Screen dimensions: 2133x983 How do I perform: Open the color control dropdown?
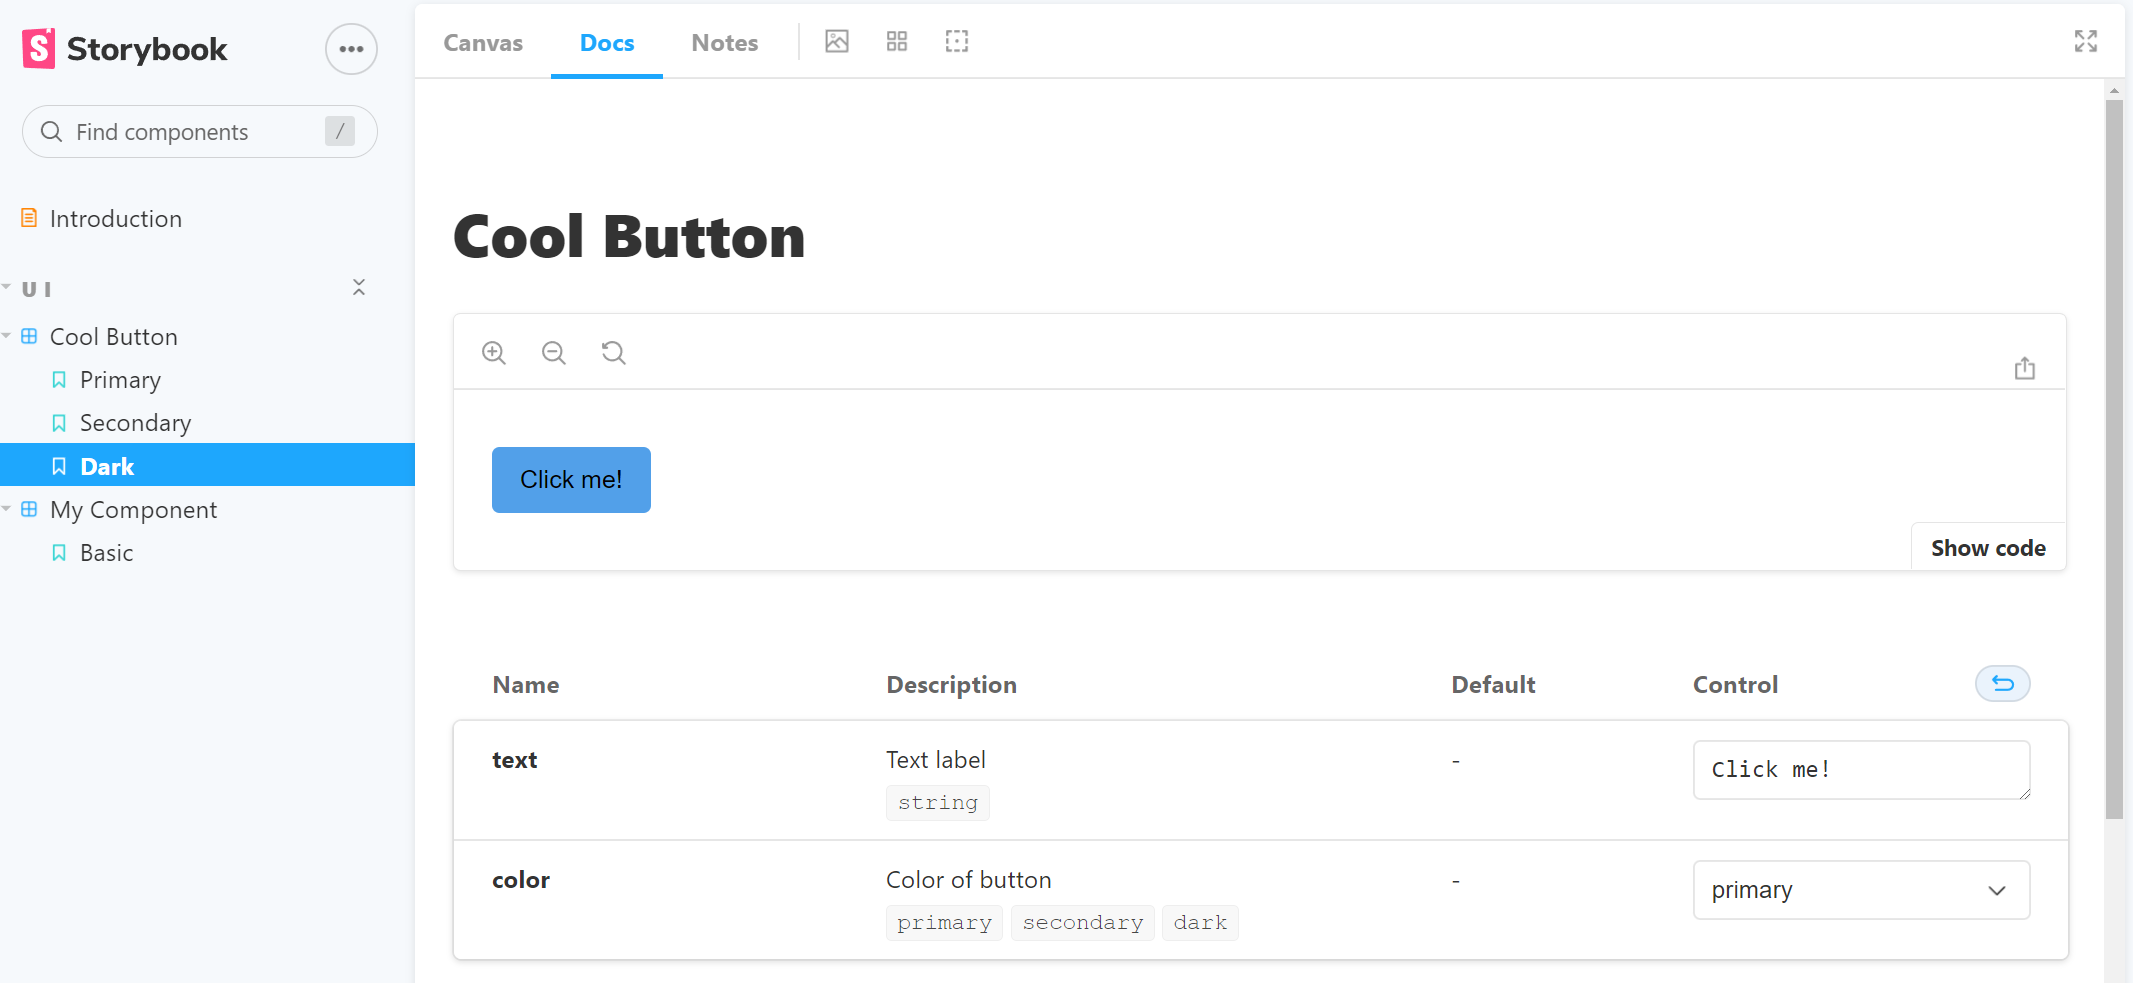point(1860,890)
